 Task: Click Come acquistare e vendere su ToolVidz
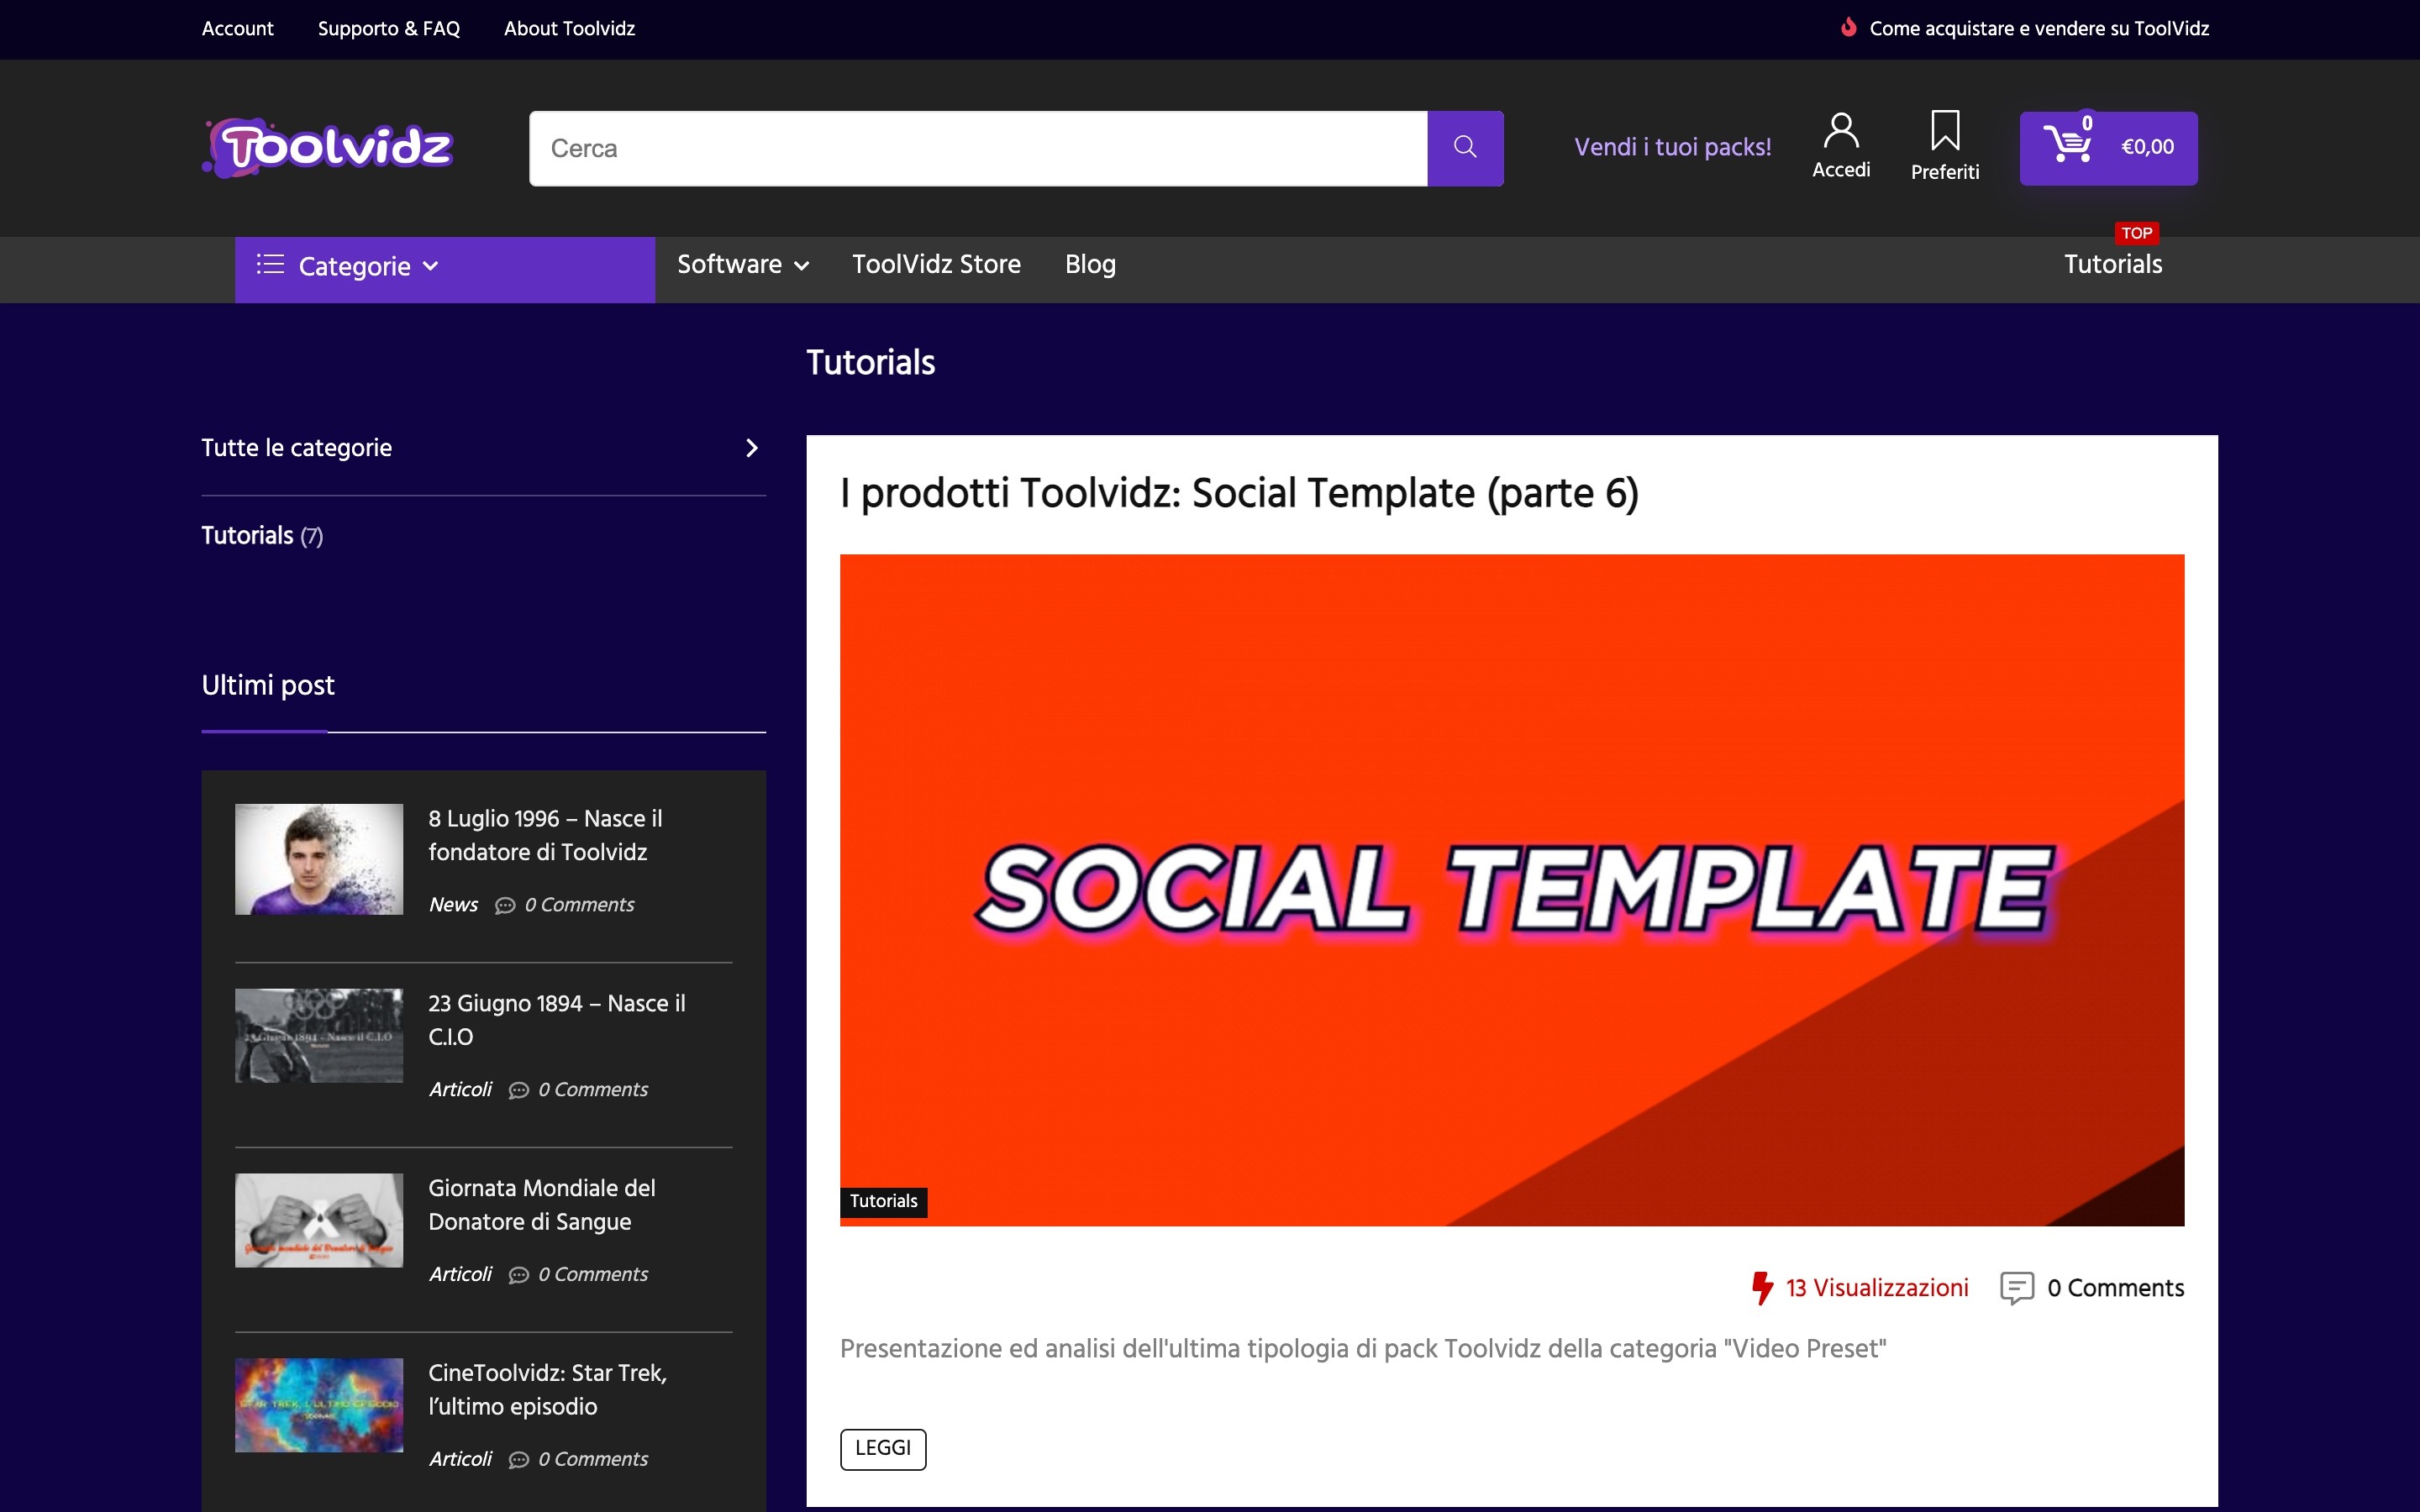pos(2039,28)
